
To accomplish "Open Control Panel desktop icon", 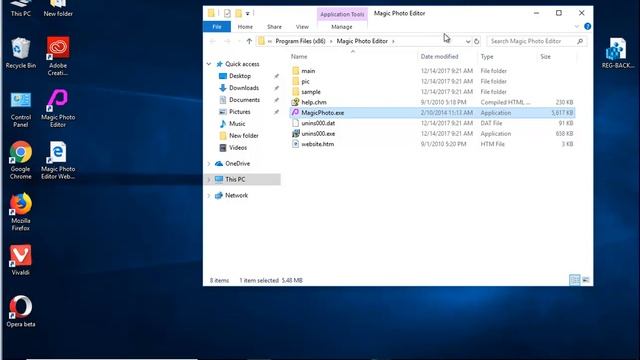I will 21,109.
